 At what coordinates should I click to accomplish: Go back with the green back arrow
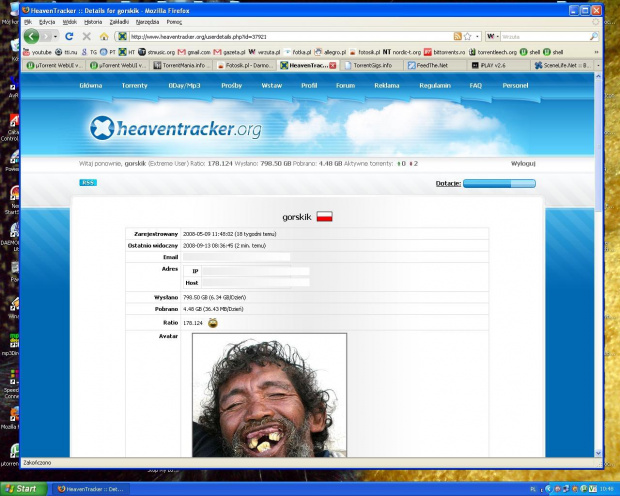(x=31, y=36)
